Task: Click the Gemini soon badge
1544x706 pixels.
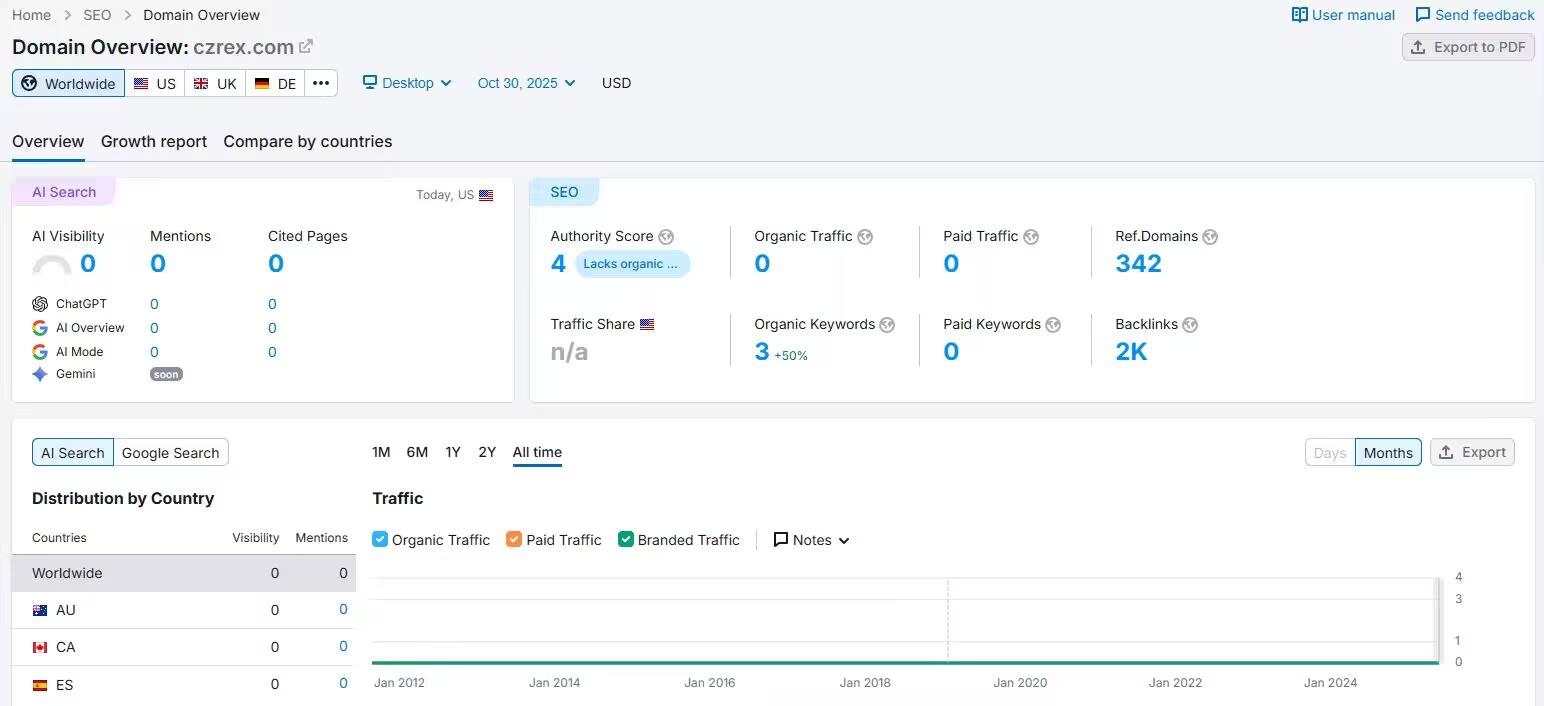Action: click(166, 374)
